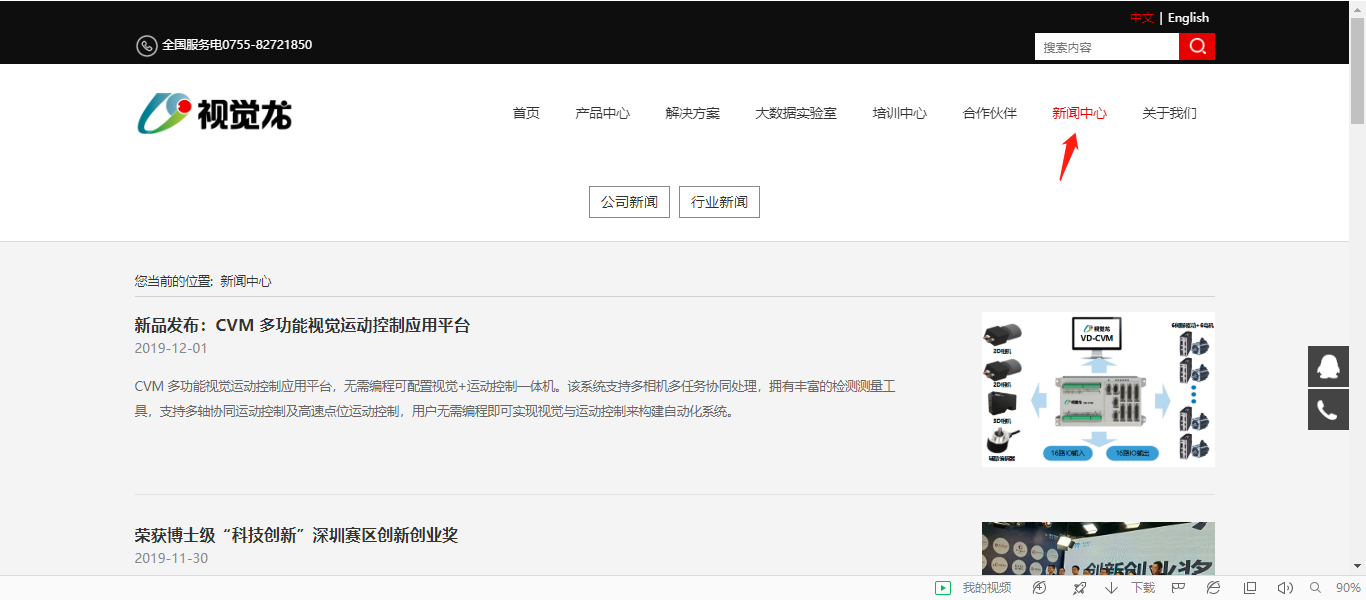This screenshot has height=600, width=1366.
Task: Open the phone contact side widget
Action: pyautogui.click(x=1328, y=410)
